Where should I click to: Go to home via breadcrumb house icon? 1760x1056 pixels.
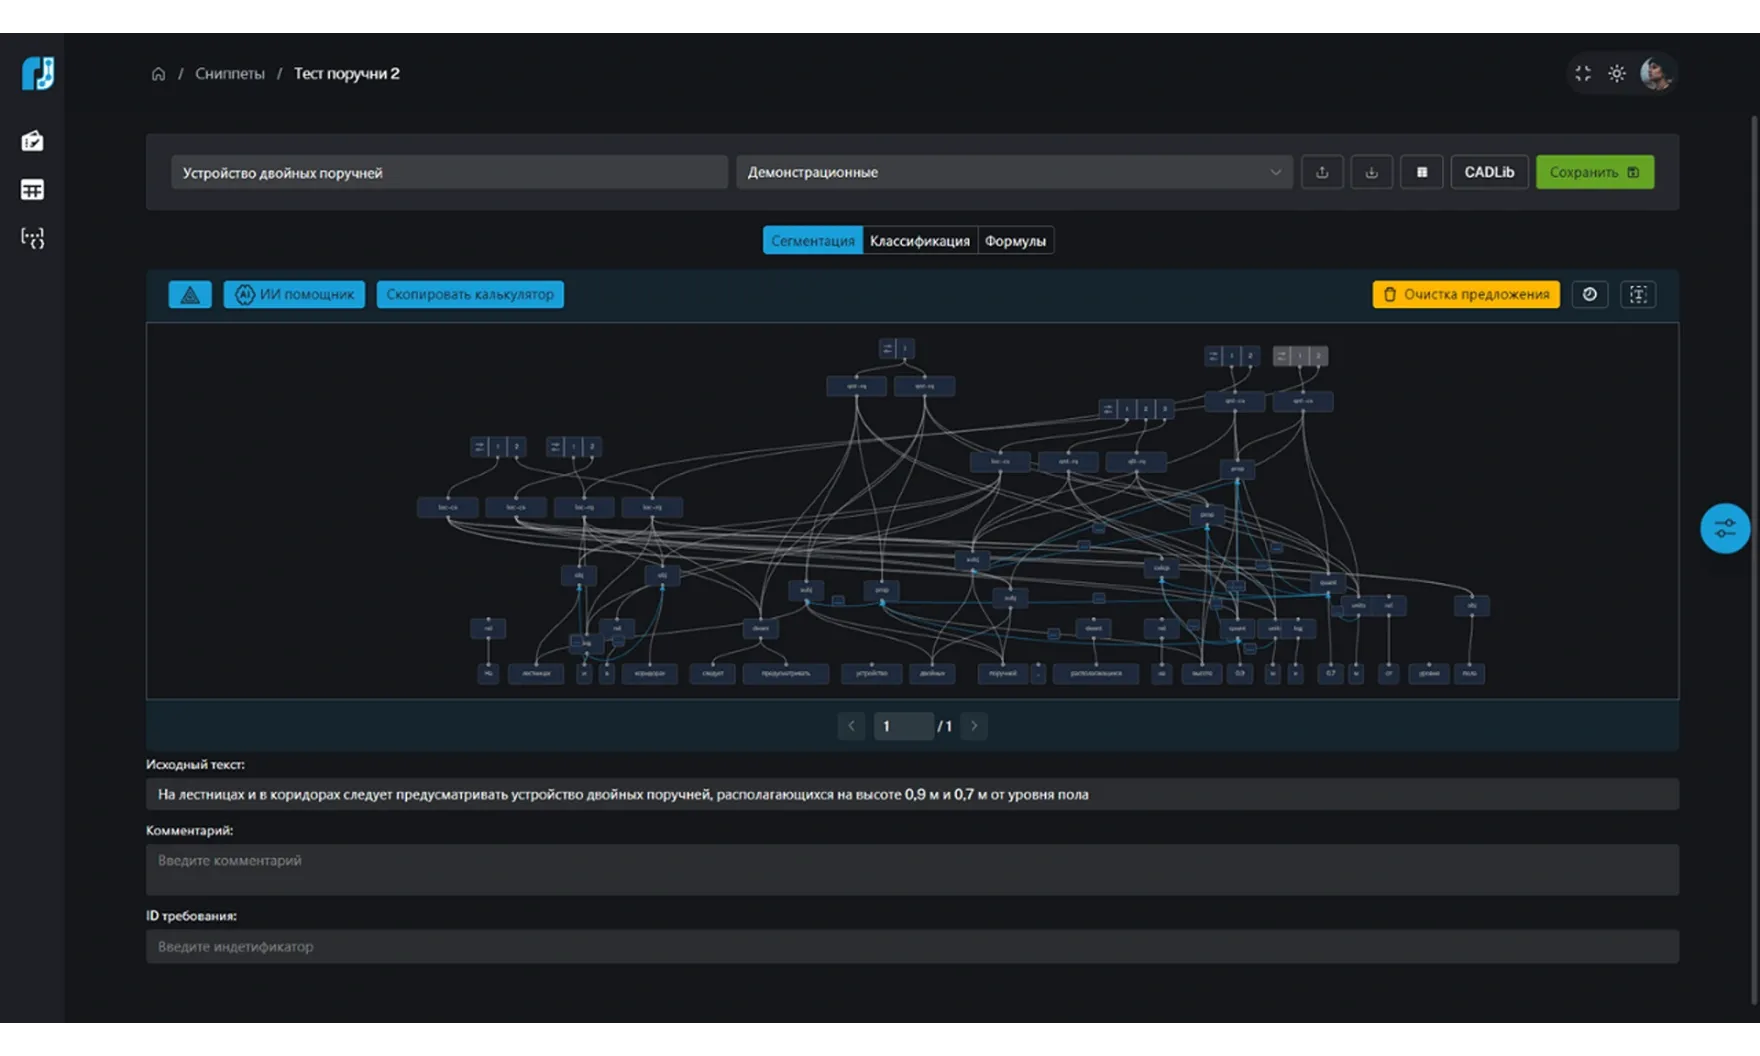158,74
